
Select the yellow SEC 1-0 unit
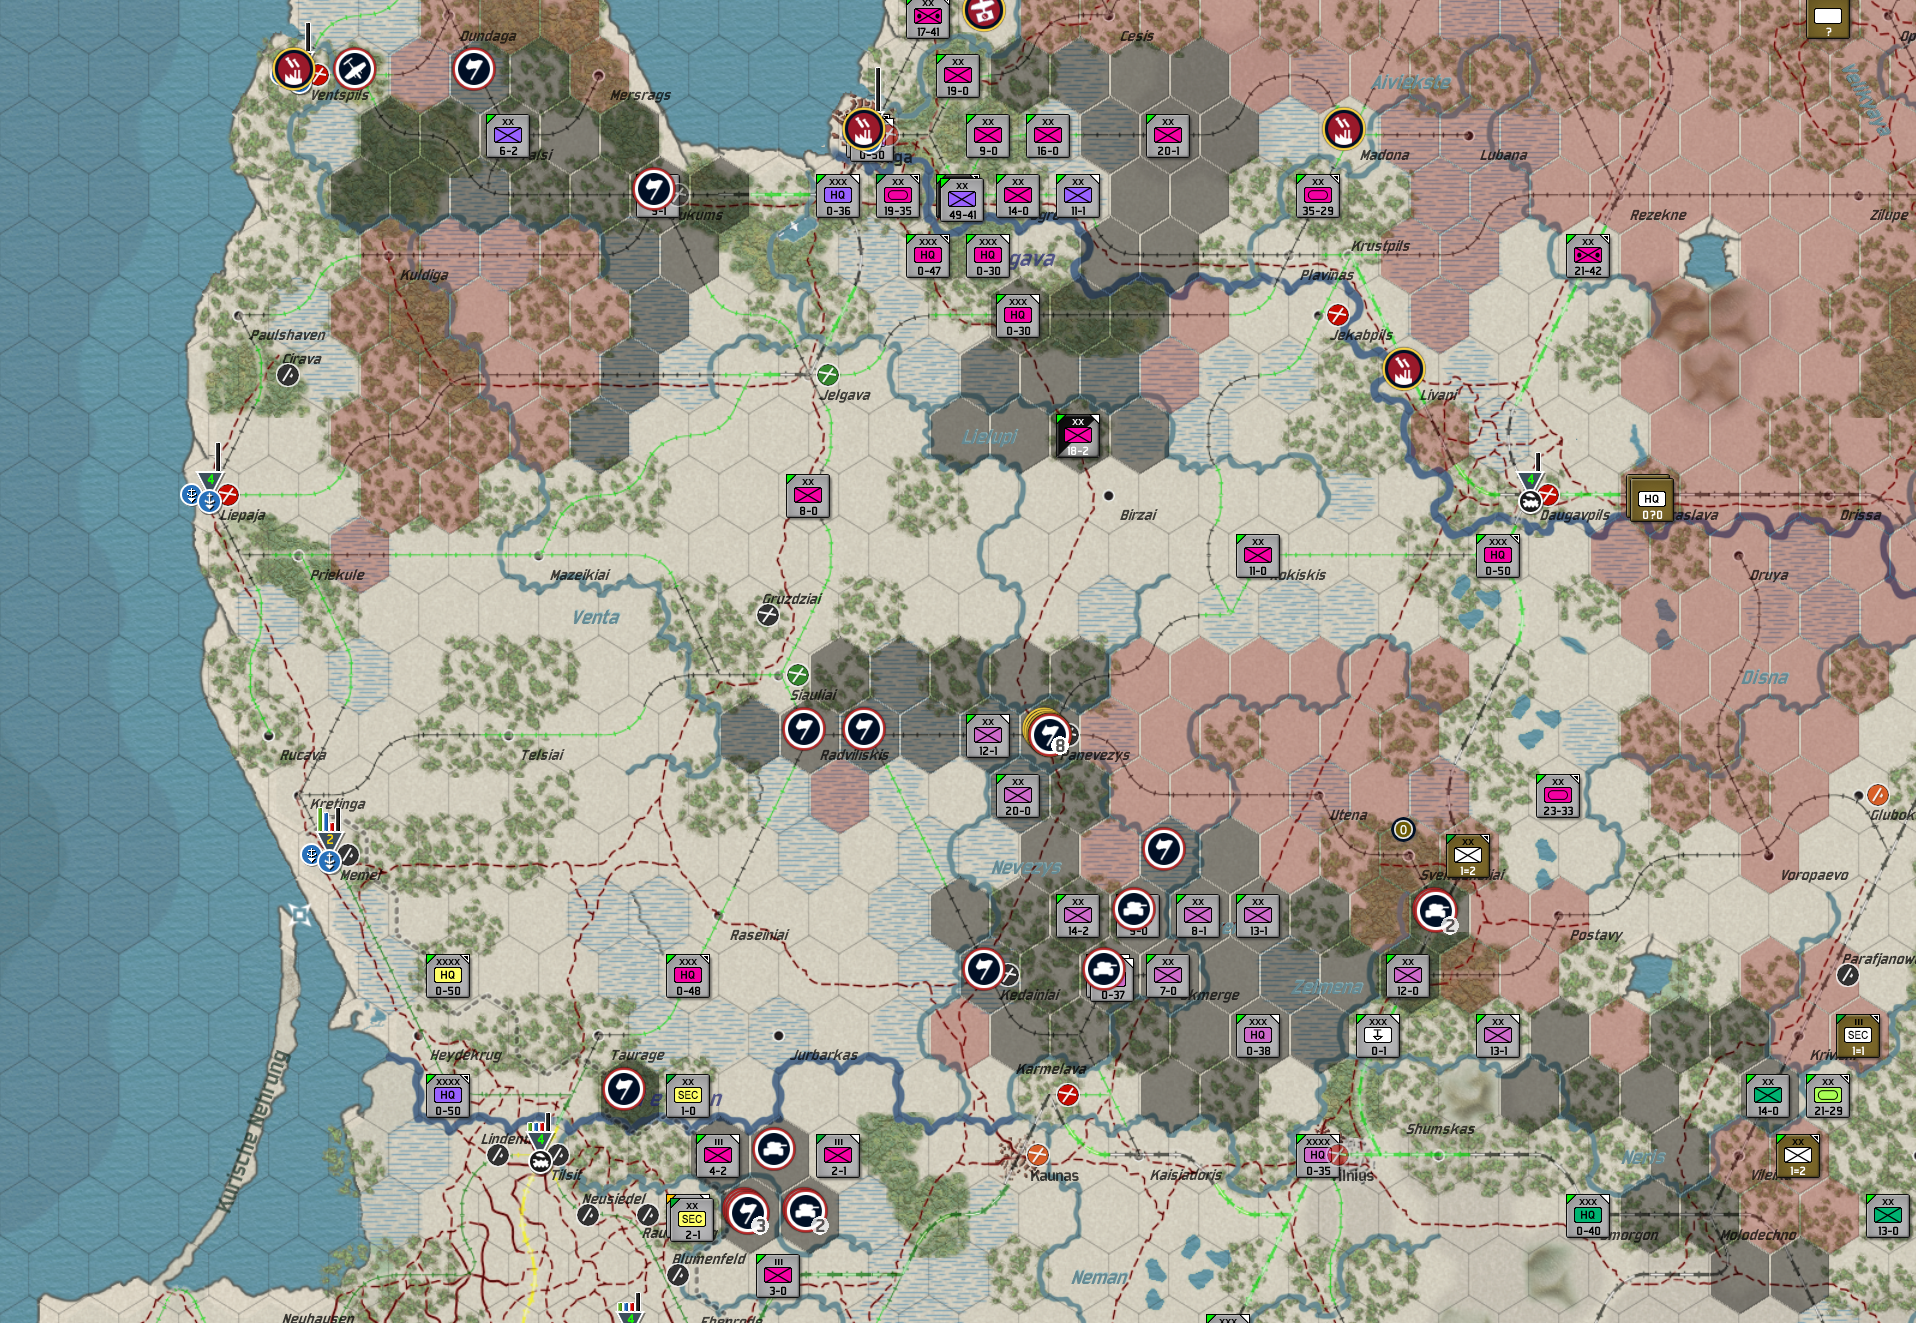(688, 1096)
